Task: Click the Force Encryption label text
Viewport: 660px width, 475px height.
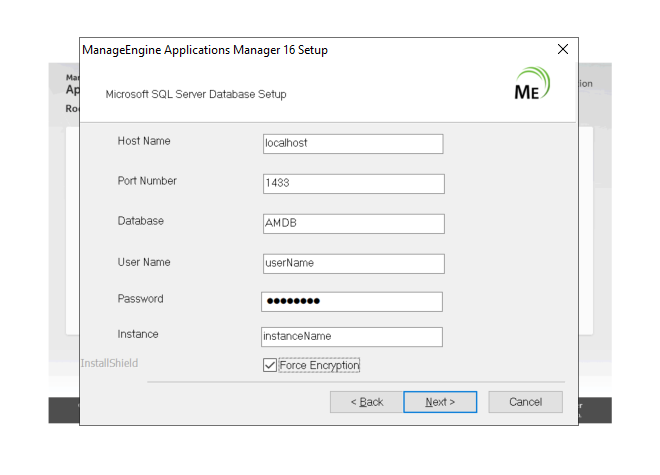Action: click(319, 366)
